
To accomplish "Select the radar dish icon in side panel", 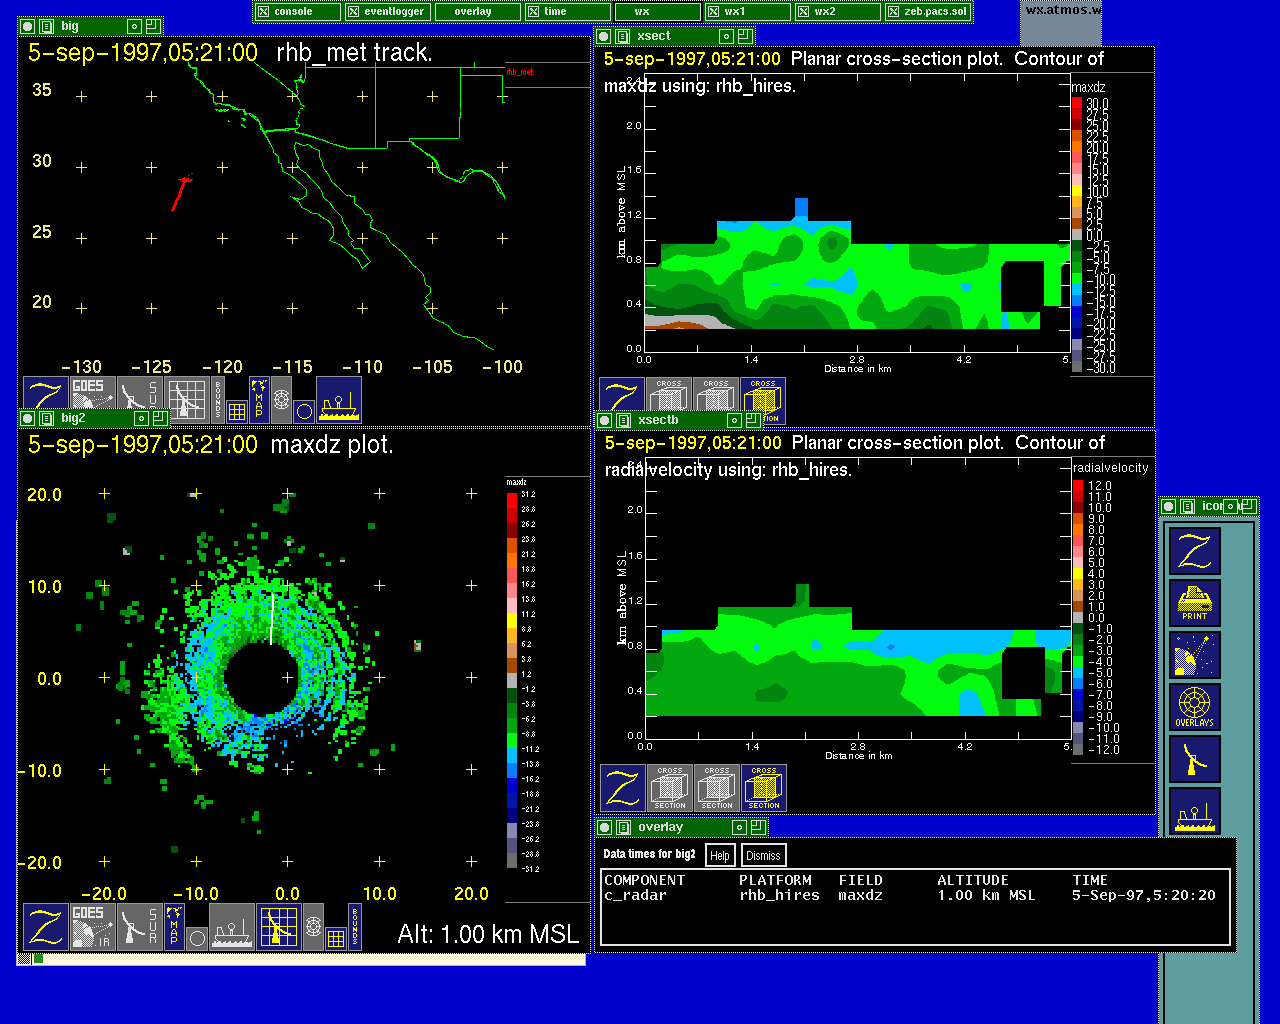I will coord(1195,759).
